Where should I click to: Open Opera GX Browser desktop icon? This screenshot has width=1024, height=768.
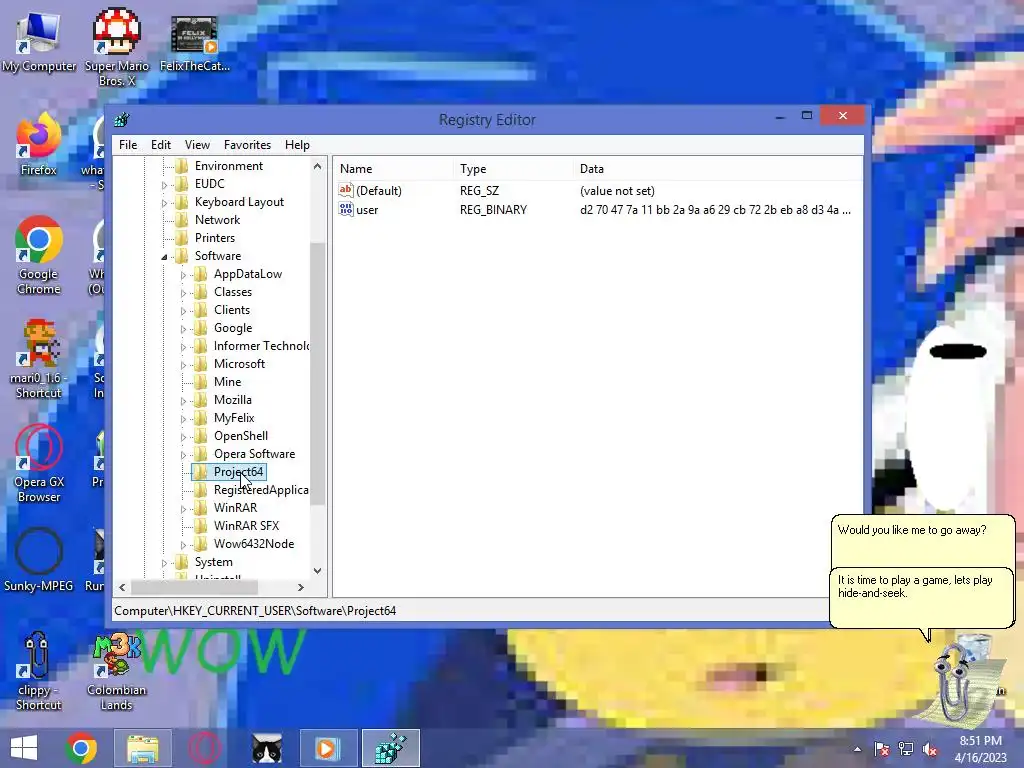coord(39,464)
